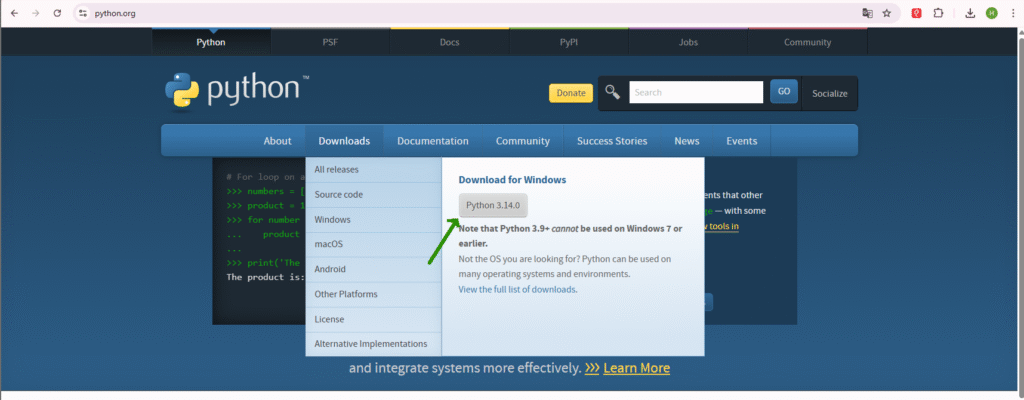Open the News navigation menu
This screenshot has width=1024, height=400.
[x=687, y=141]
